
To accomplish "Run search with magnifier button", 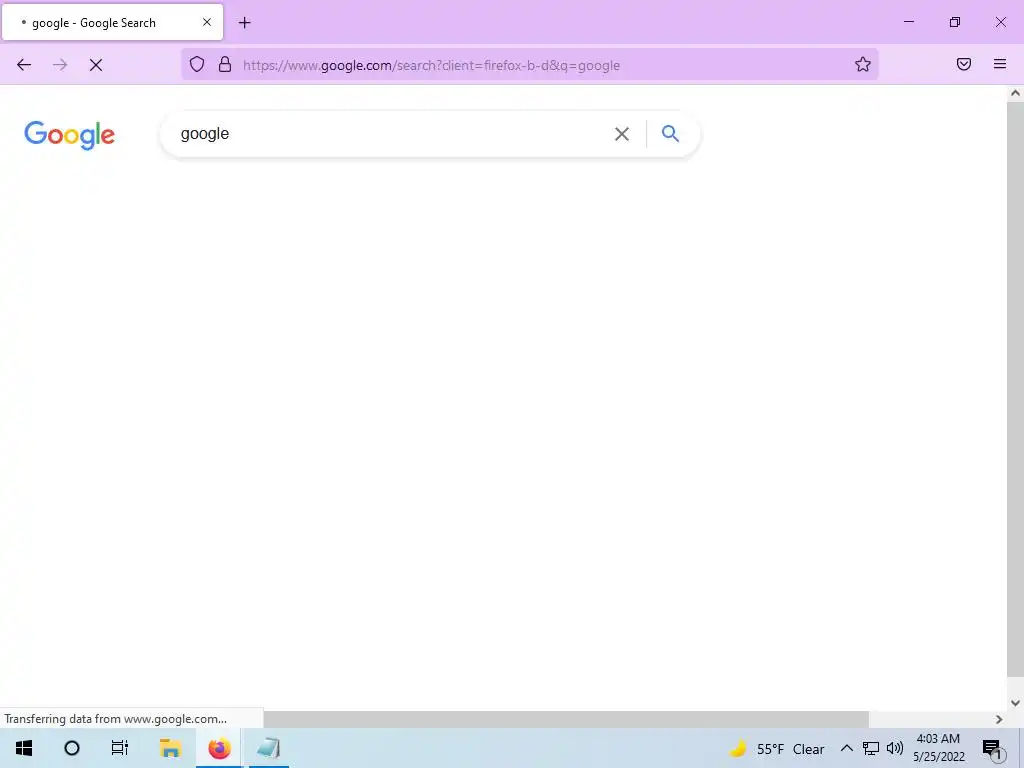I will pyautogui.click(x=671, y=134).
